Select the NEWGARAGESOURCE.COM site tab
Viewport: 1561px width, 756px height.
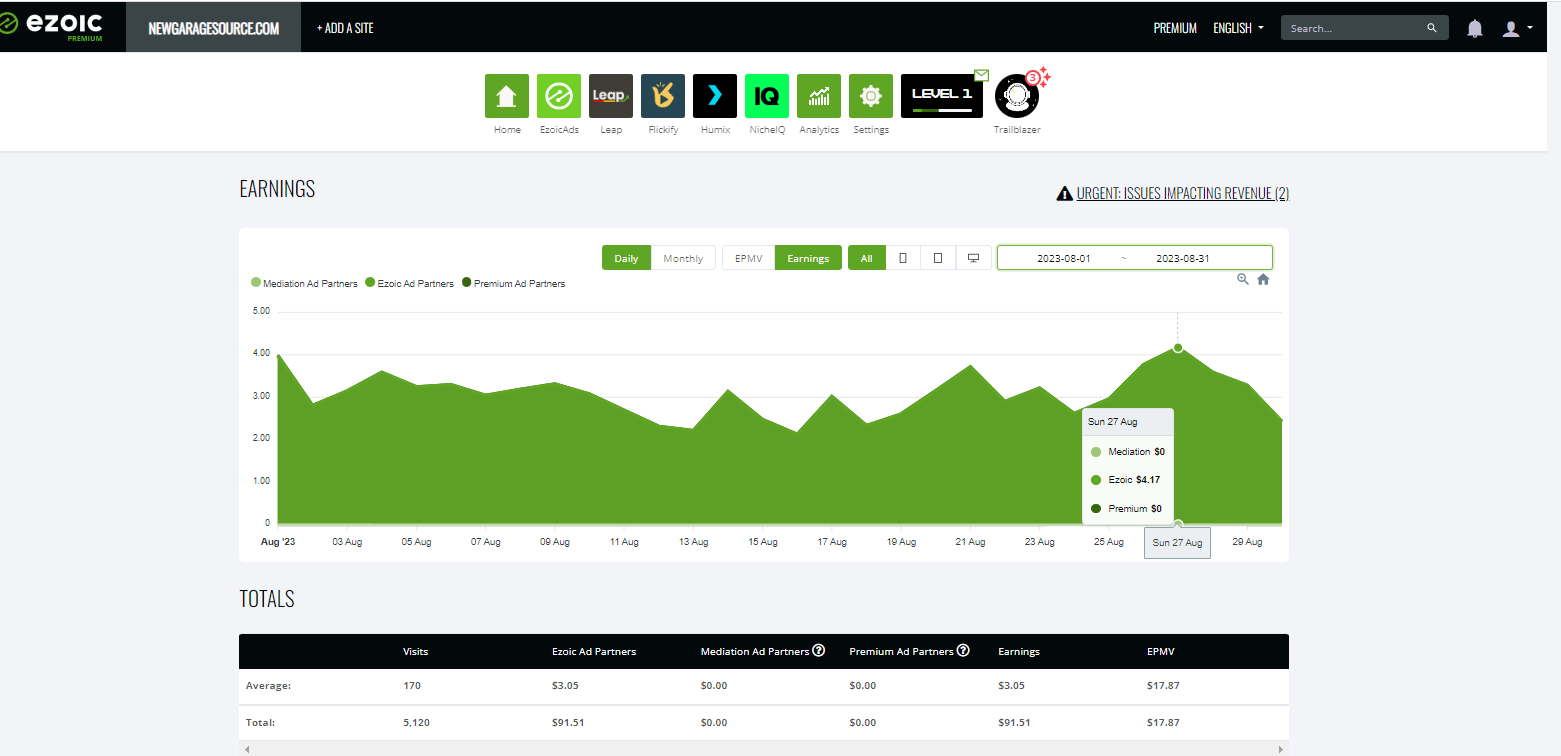point(213,28)
